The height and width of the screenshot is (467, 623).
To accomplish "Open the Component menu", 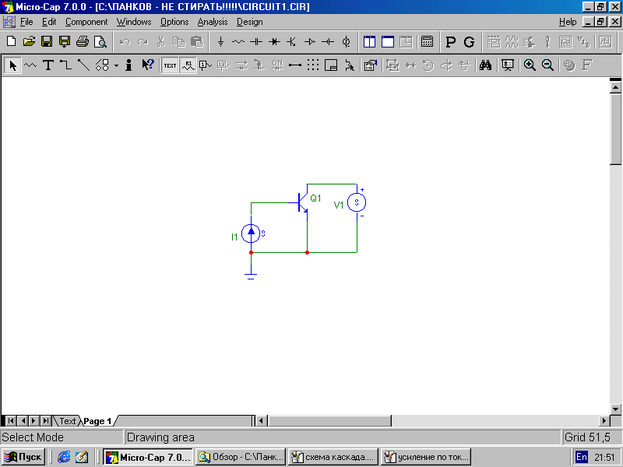I will 86,21.
